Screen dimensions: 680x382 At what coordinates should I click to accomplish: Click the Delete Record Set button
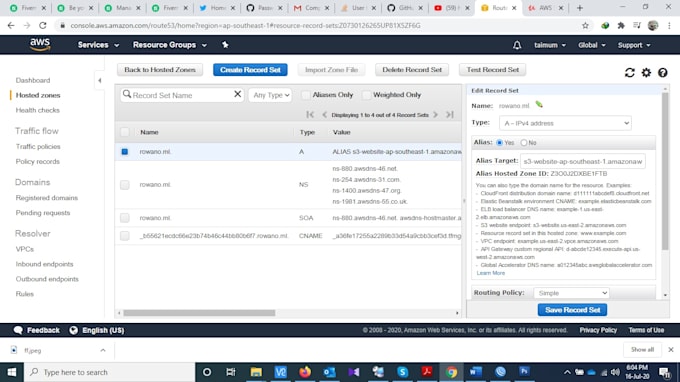(x=412, y=70)
